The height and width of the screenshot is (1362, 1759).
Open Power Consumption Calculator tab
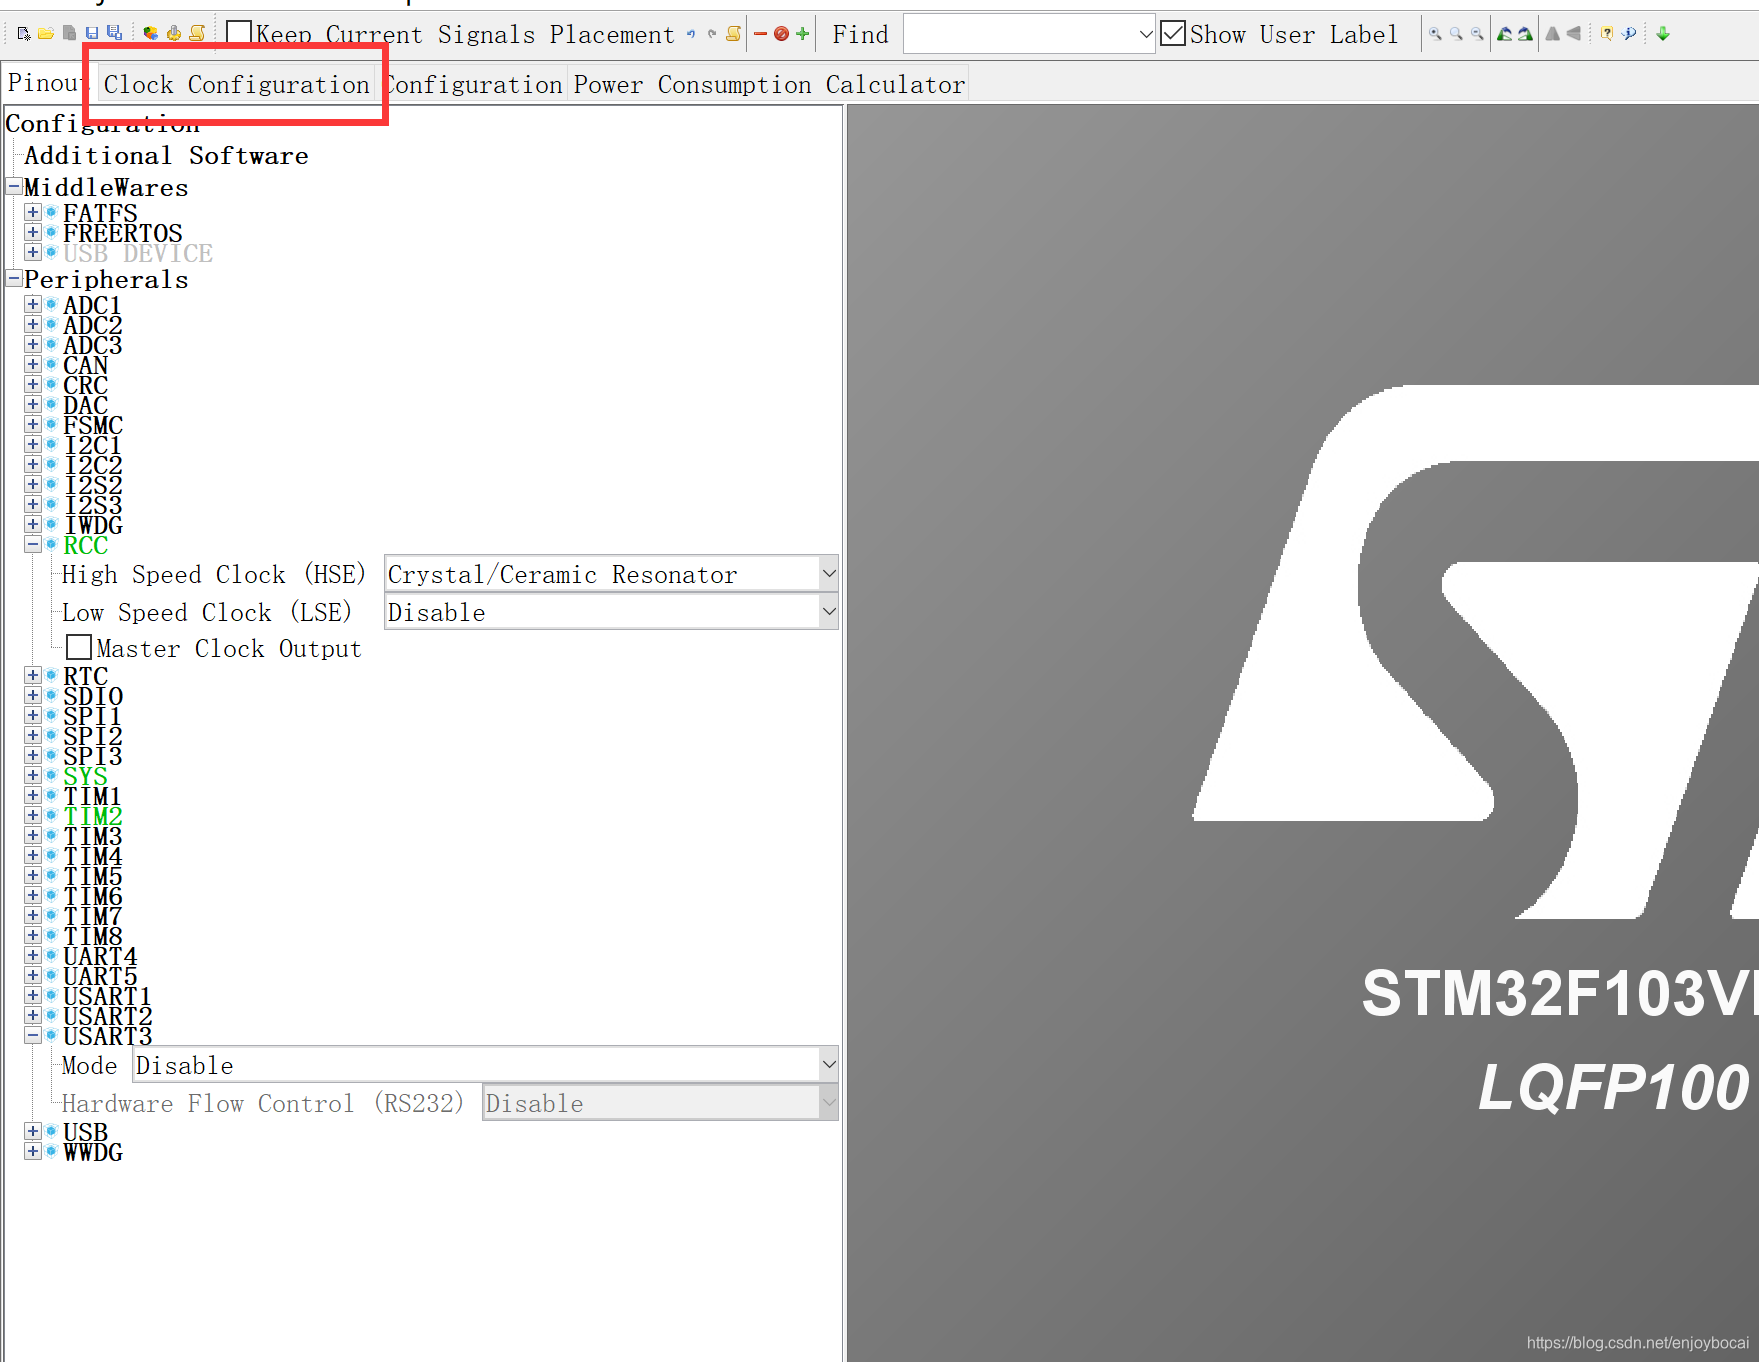769,85
